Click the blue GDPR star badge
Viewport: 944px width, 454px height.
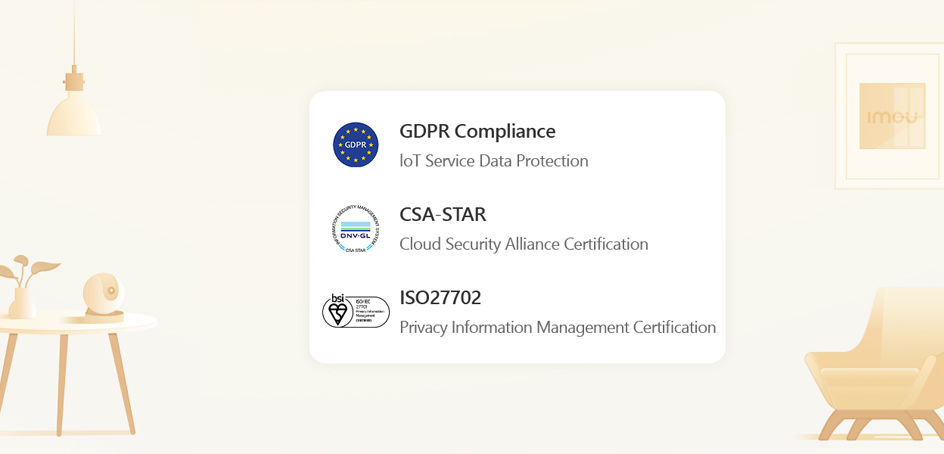point(356,145)
